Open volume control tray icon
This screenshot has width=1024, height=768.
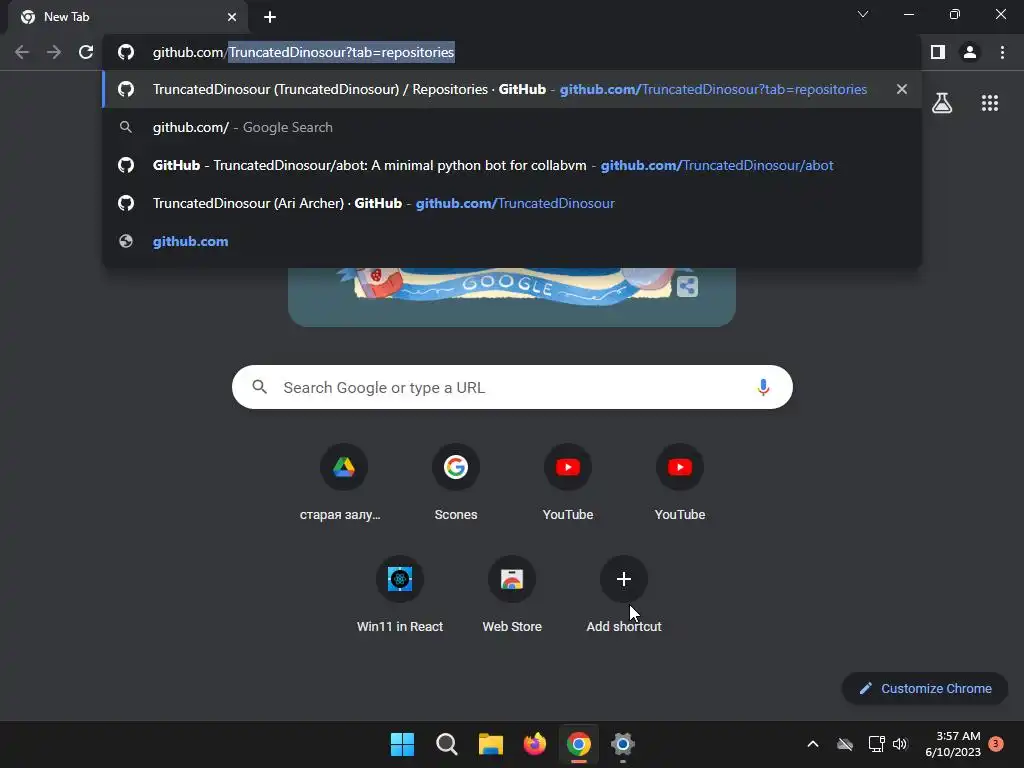tap(900, 744)
